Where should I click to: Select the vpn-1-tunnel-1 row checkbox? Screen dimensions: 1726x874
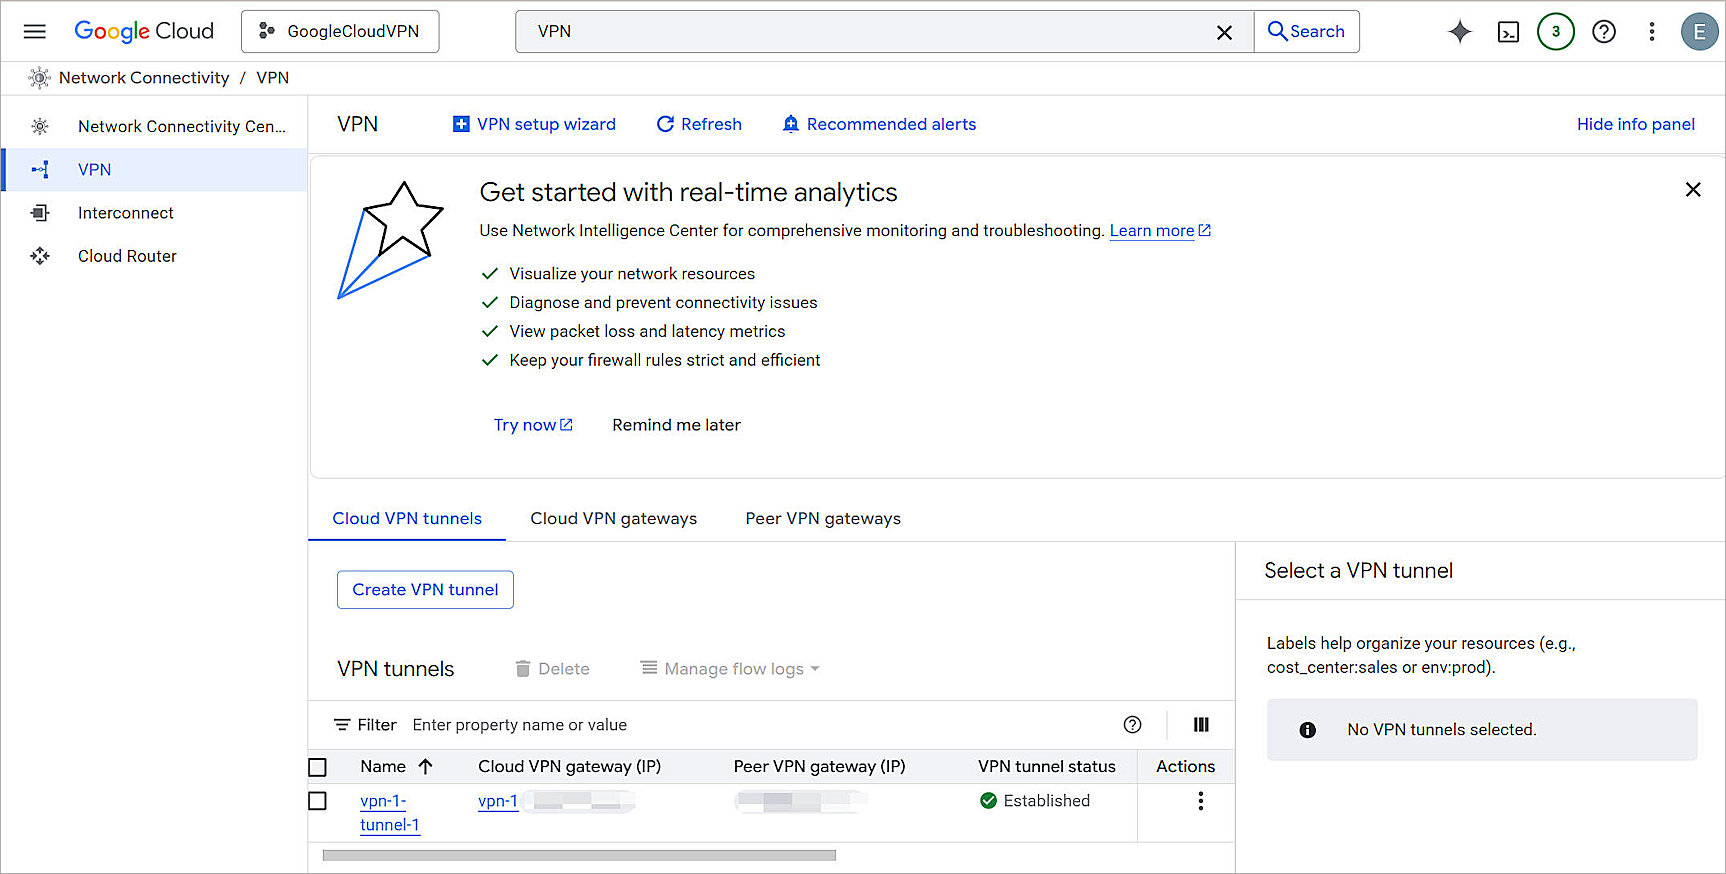[318, 801]
